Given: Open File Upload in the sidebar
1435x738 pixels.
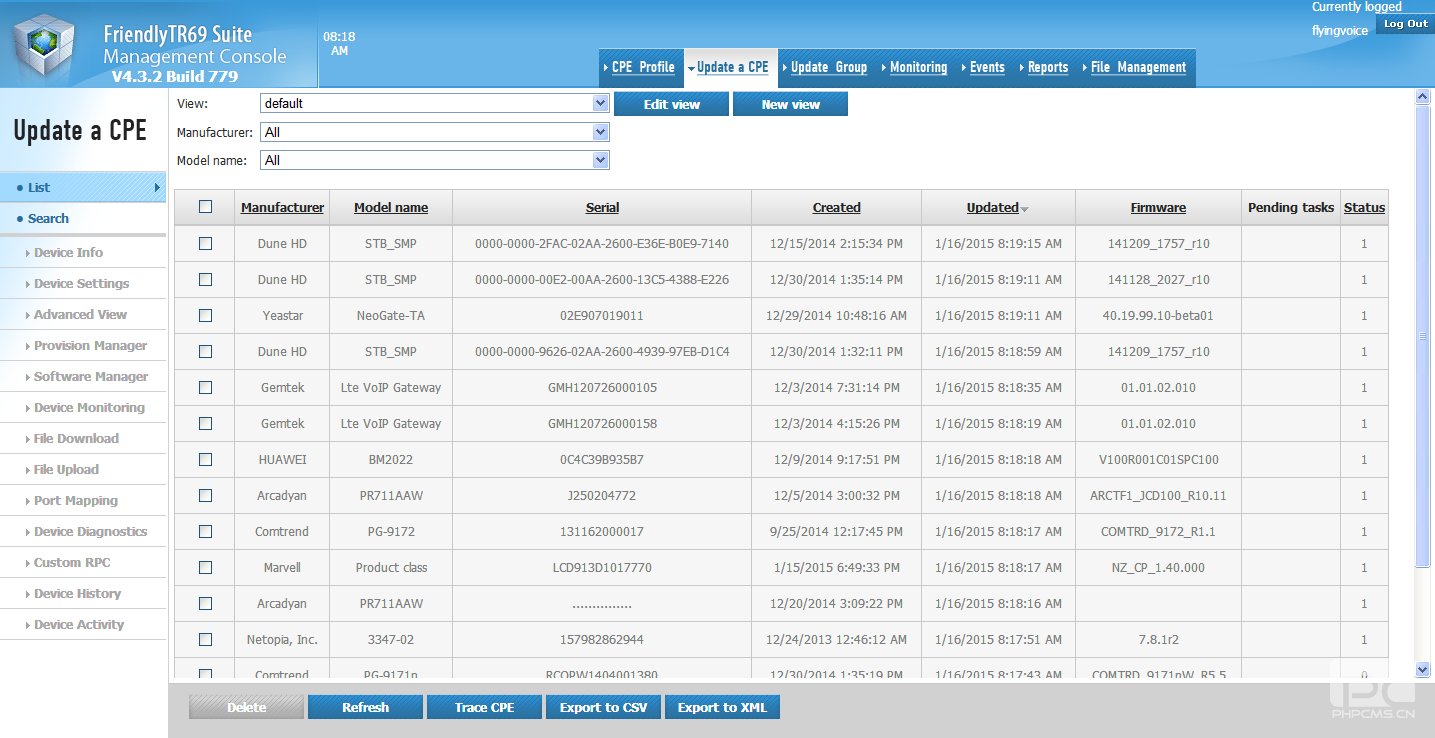Looking at the screenshot, I should [83, 470].
